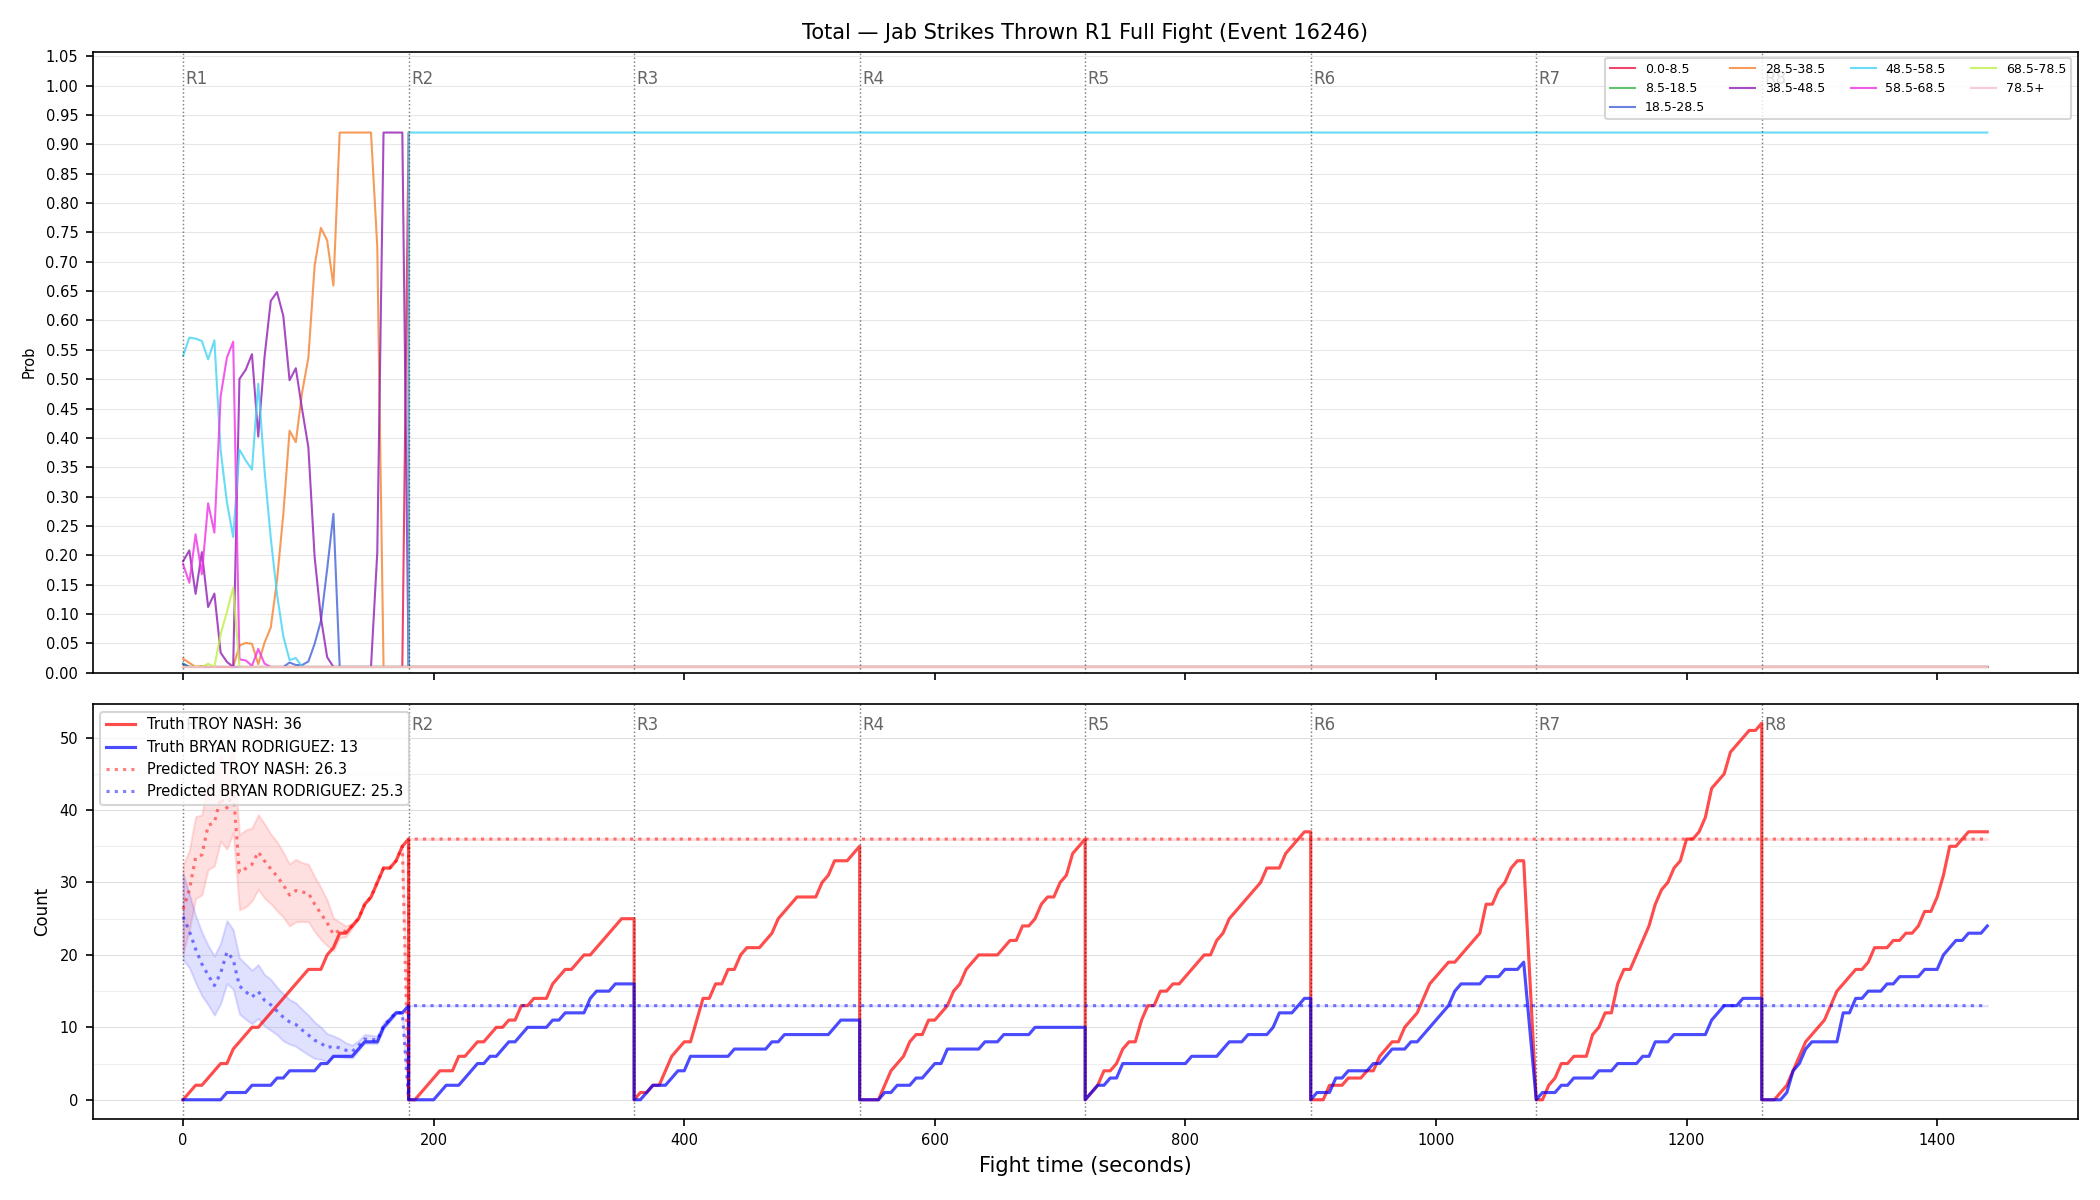Click the '1.00' tick on the Prob axis
2100x1200 pixels.
coord(62,86)
